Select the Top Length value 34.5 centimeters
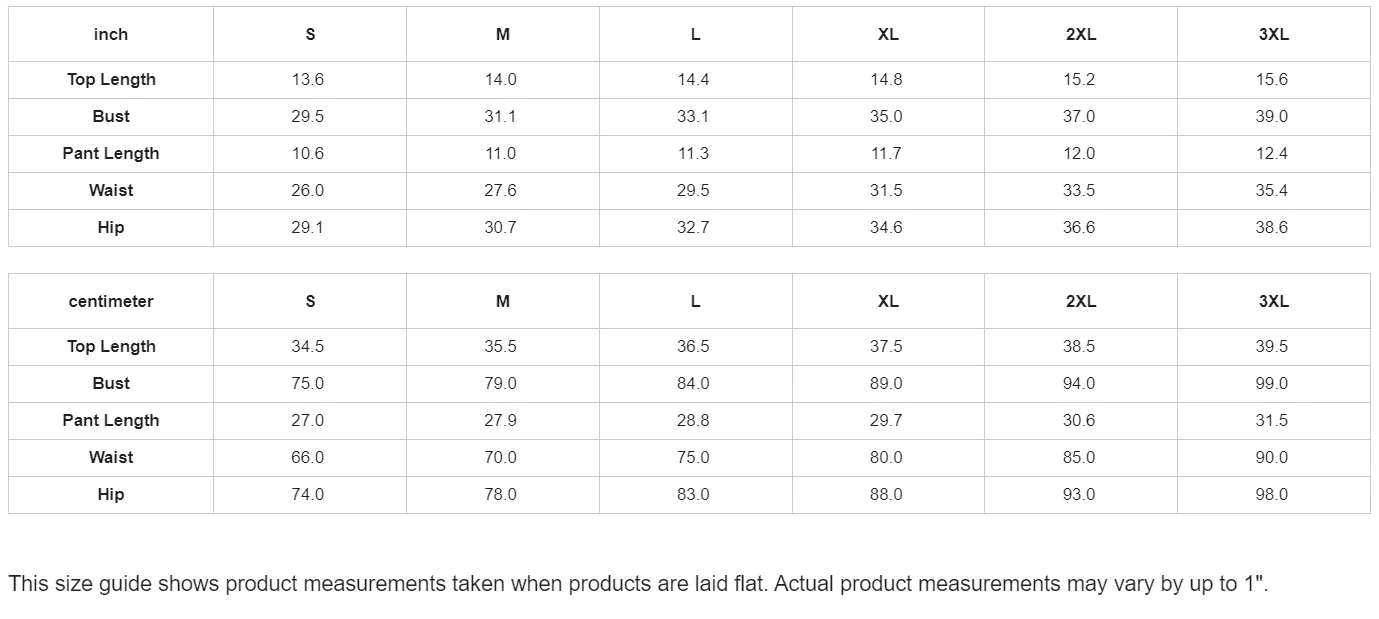 point(308,347)
